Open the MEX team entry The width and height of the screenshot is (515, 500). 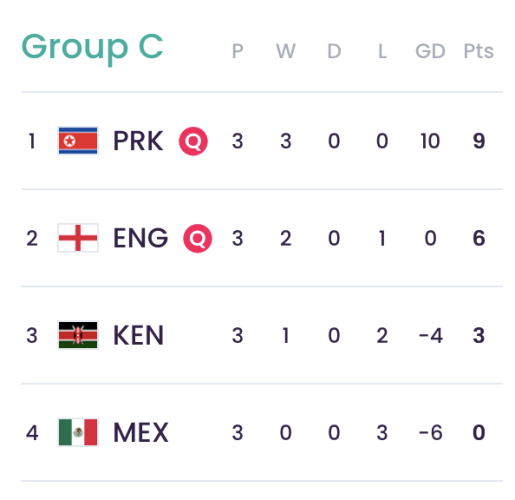141,433
